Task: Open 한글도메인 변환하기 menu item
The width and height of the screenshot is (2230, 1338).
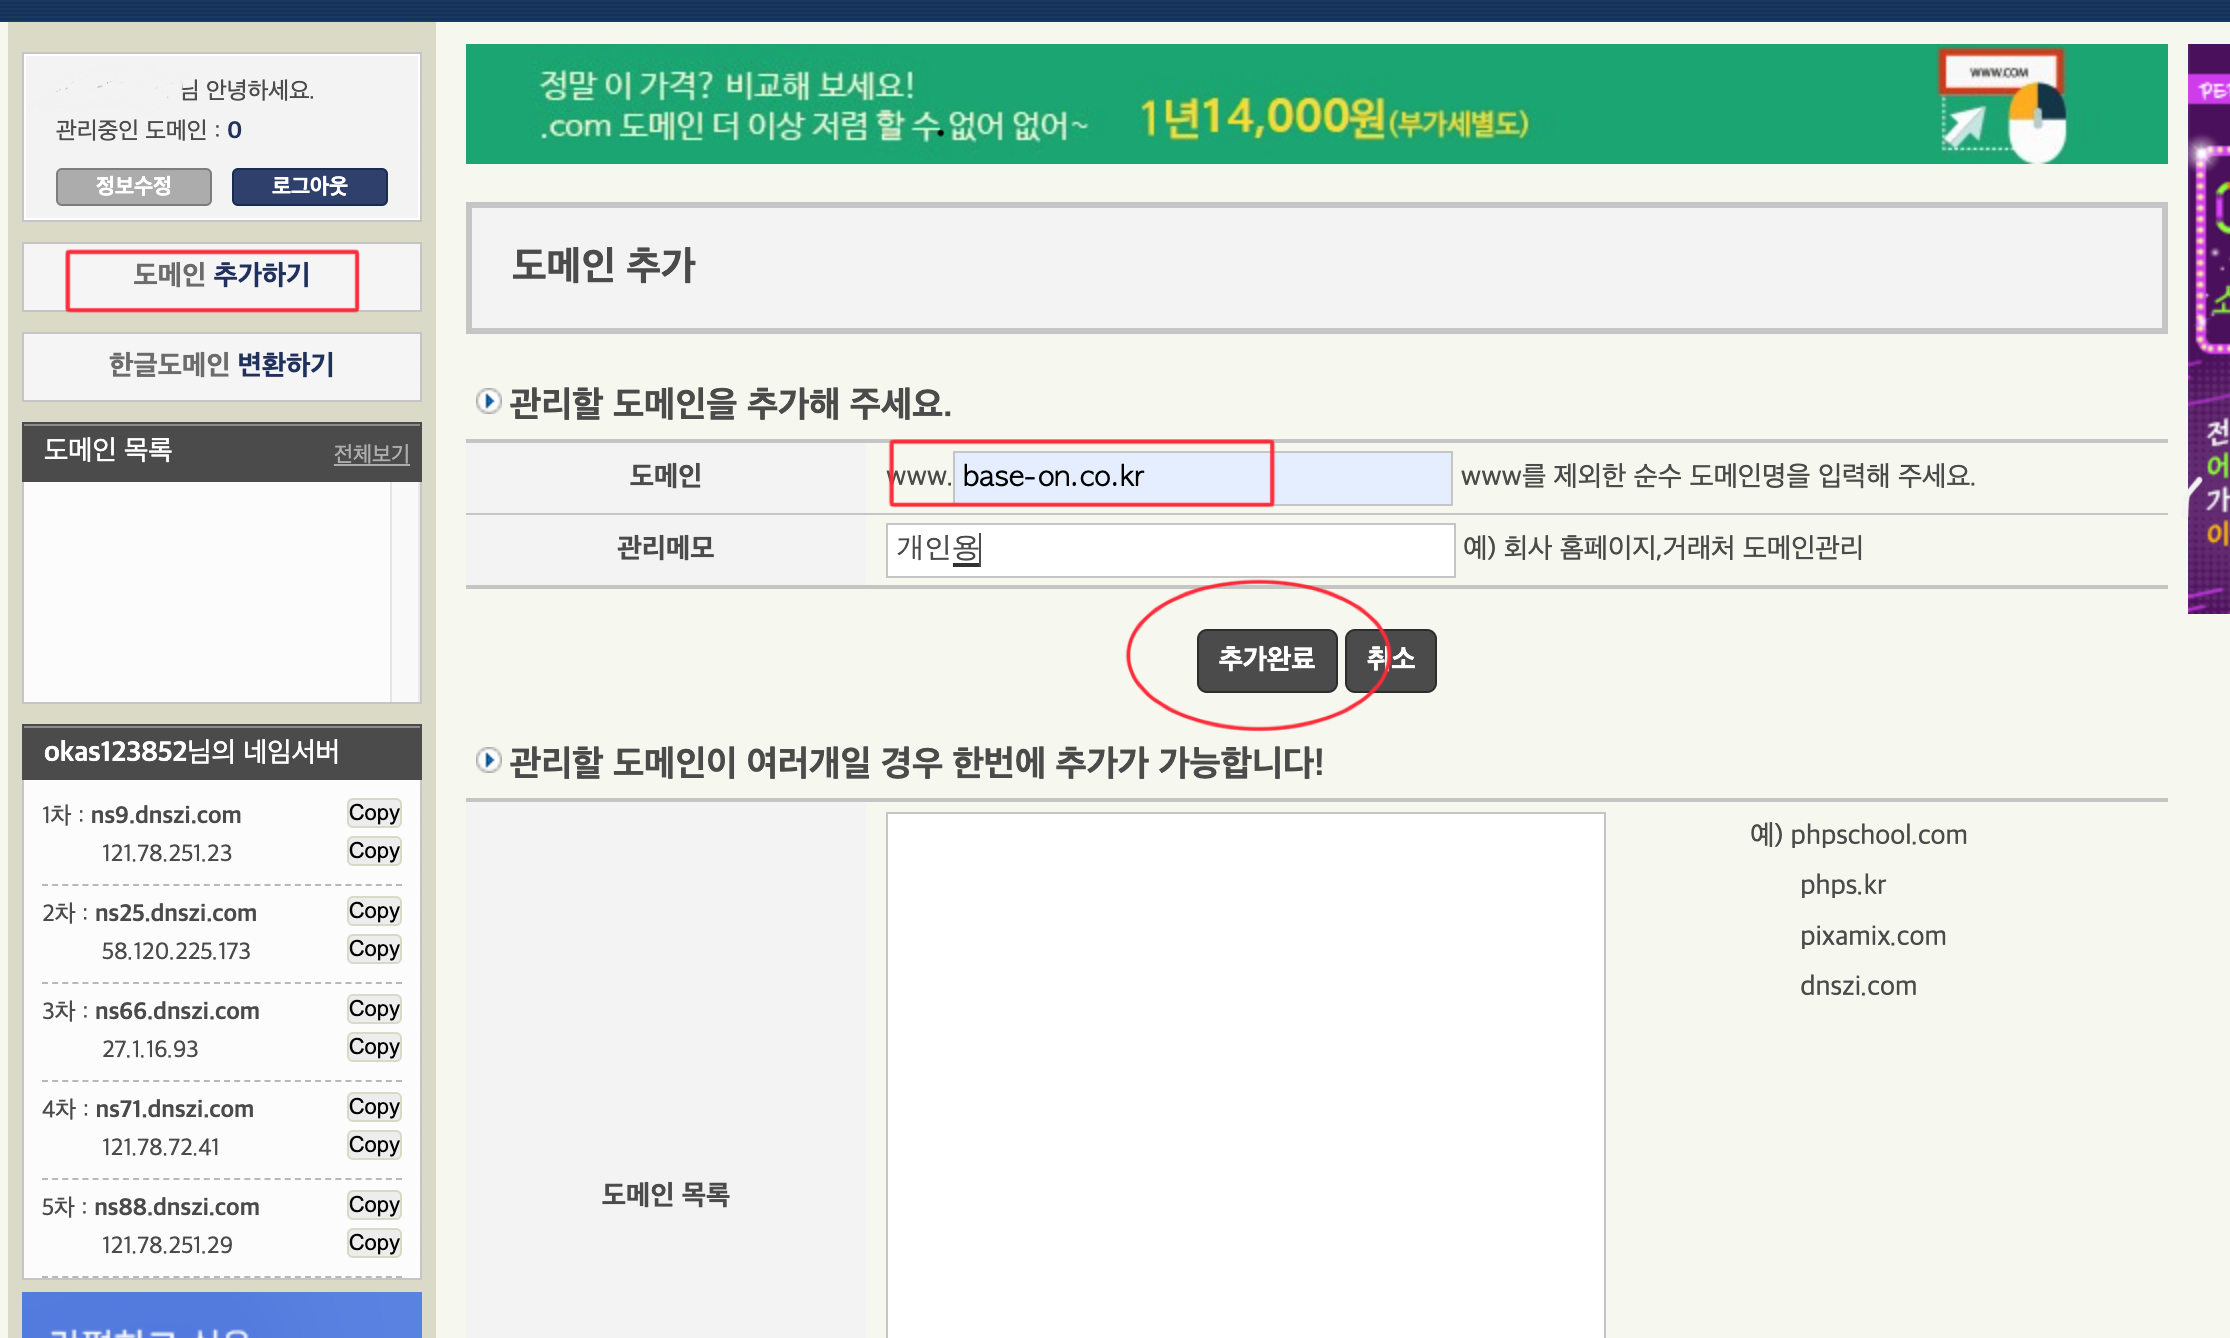Action: [221, 365]
